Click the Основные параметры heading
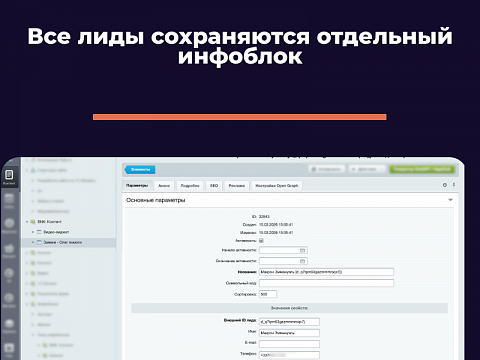Viewport: 480px width, 360px height. coord(155,200)
